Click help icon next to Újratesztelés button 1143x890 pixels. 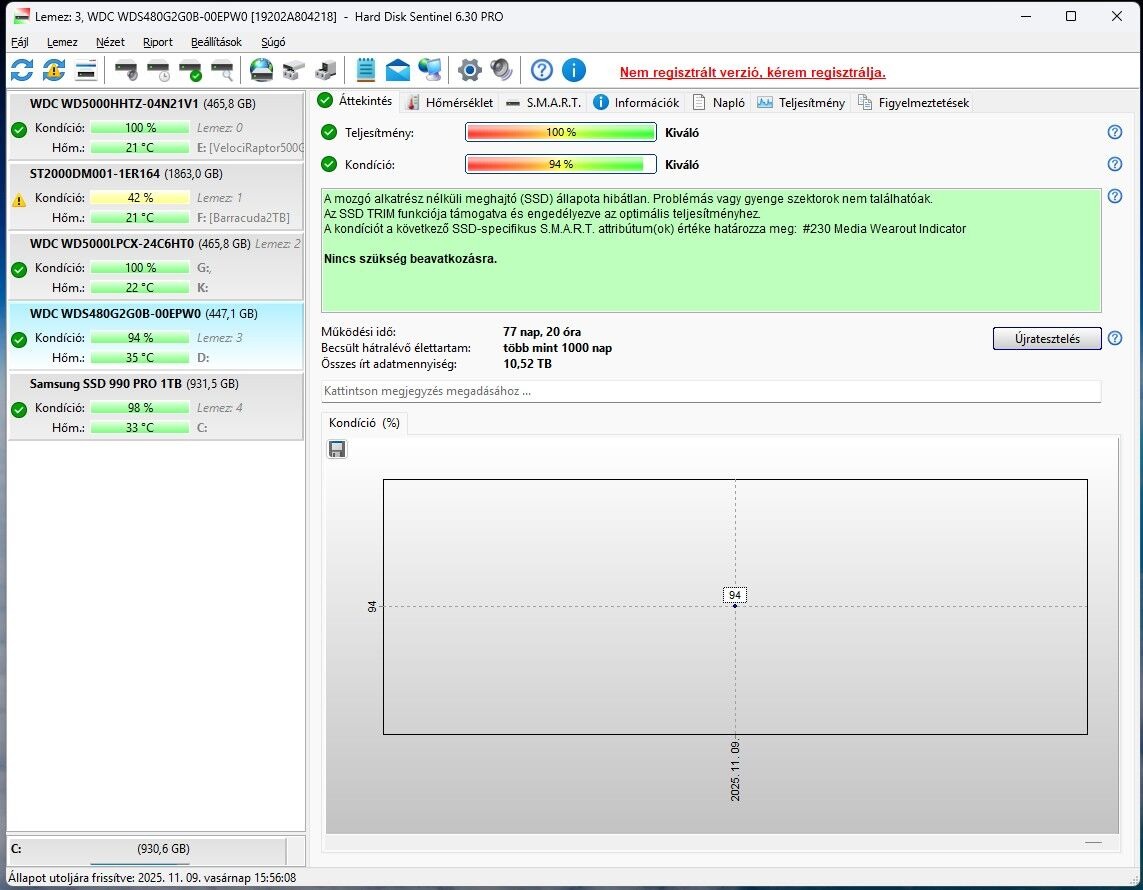tap(1115, 338)
